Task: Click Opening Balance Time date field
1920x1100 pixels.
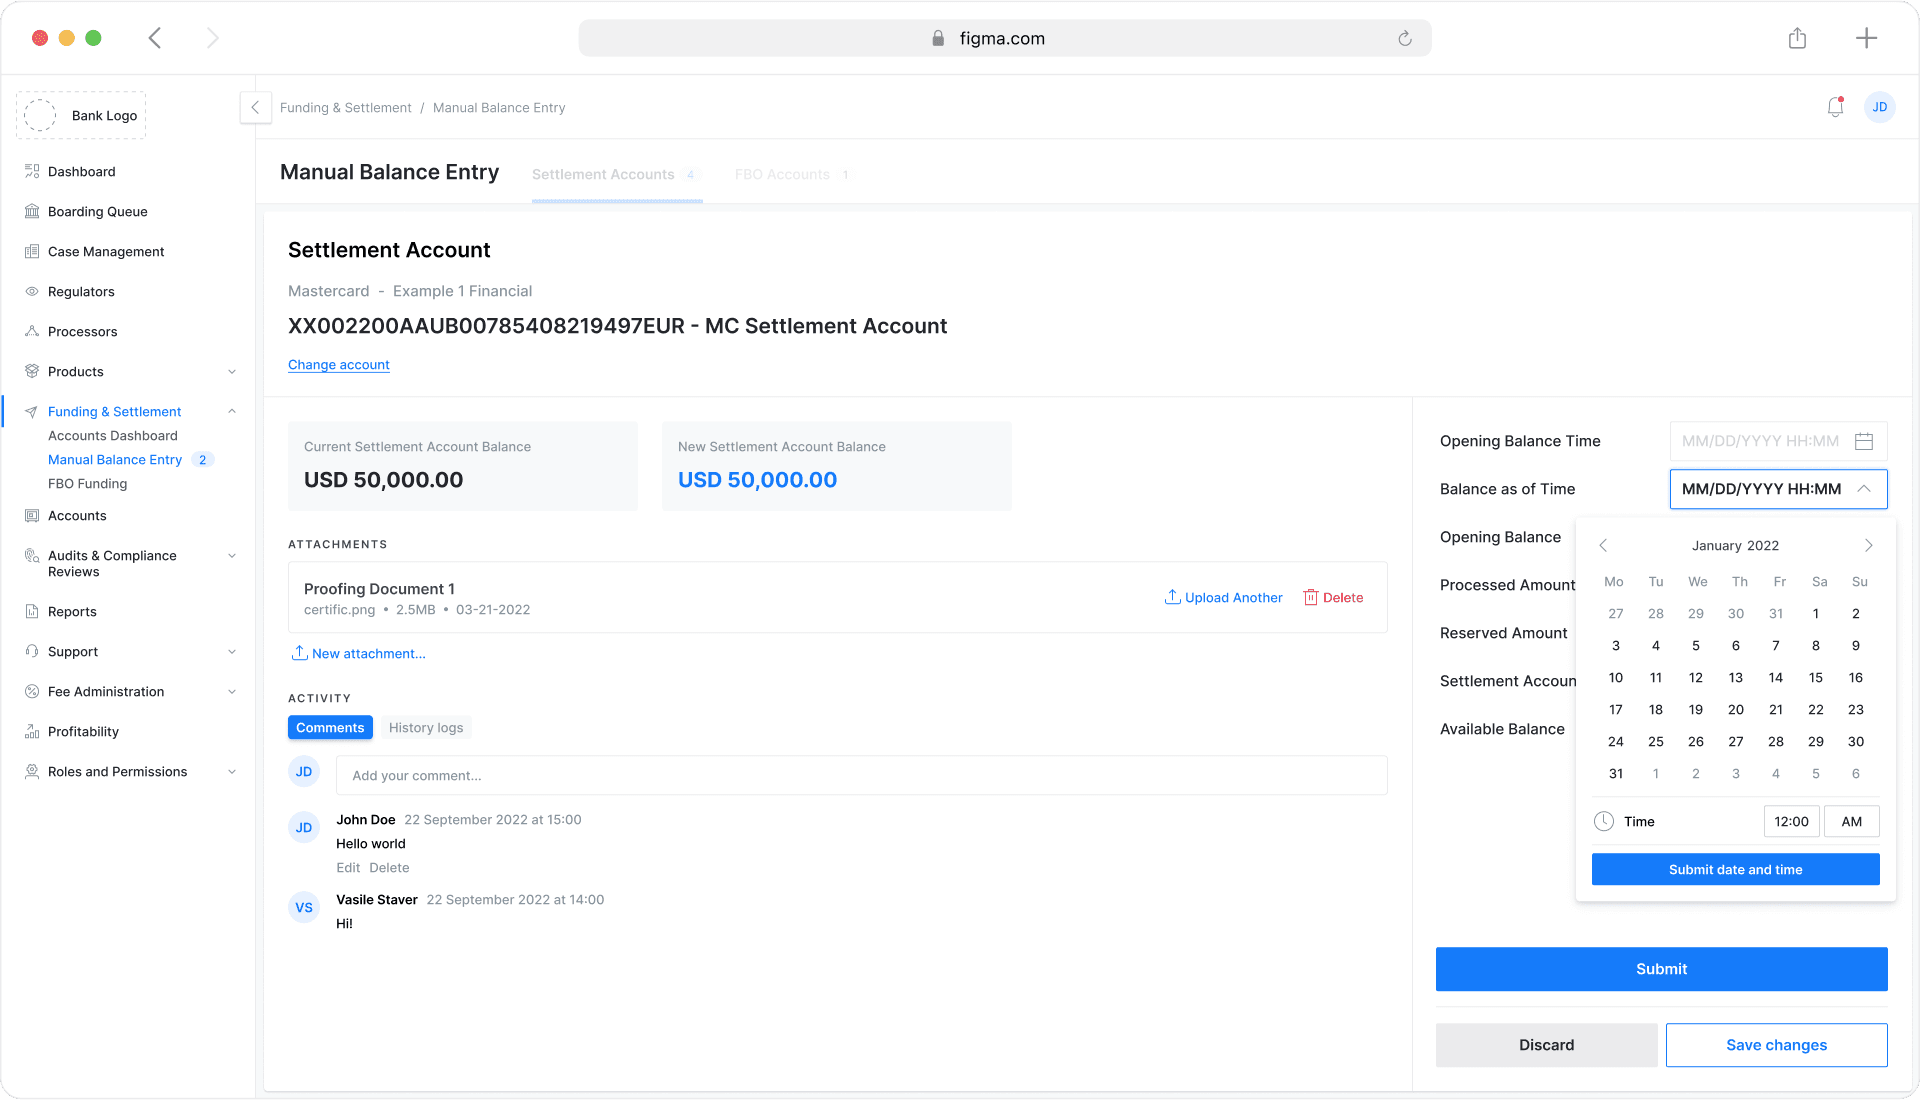Action: pyautogui.click(x=1778, y=441)
